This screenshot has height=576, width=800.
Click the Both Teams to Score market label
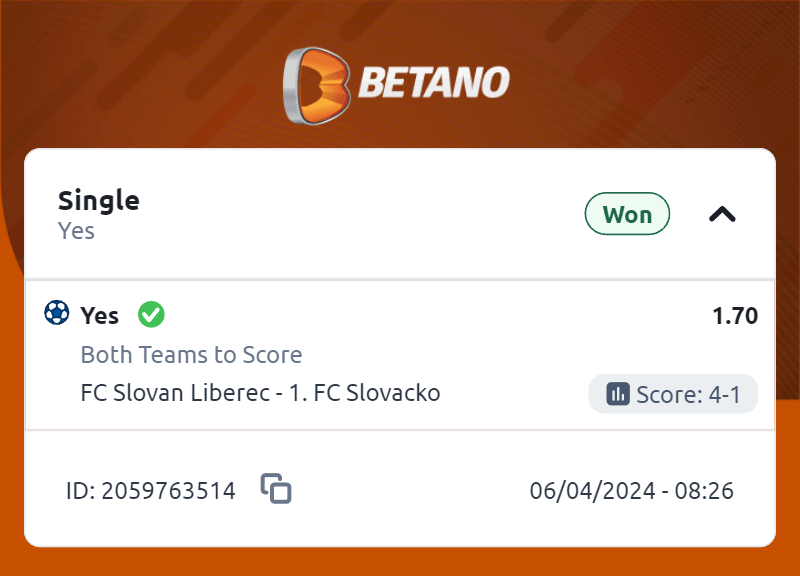tap(191, 355)
